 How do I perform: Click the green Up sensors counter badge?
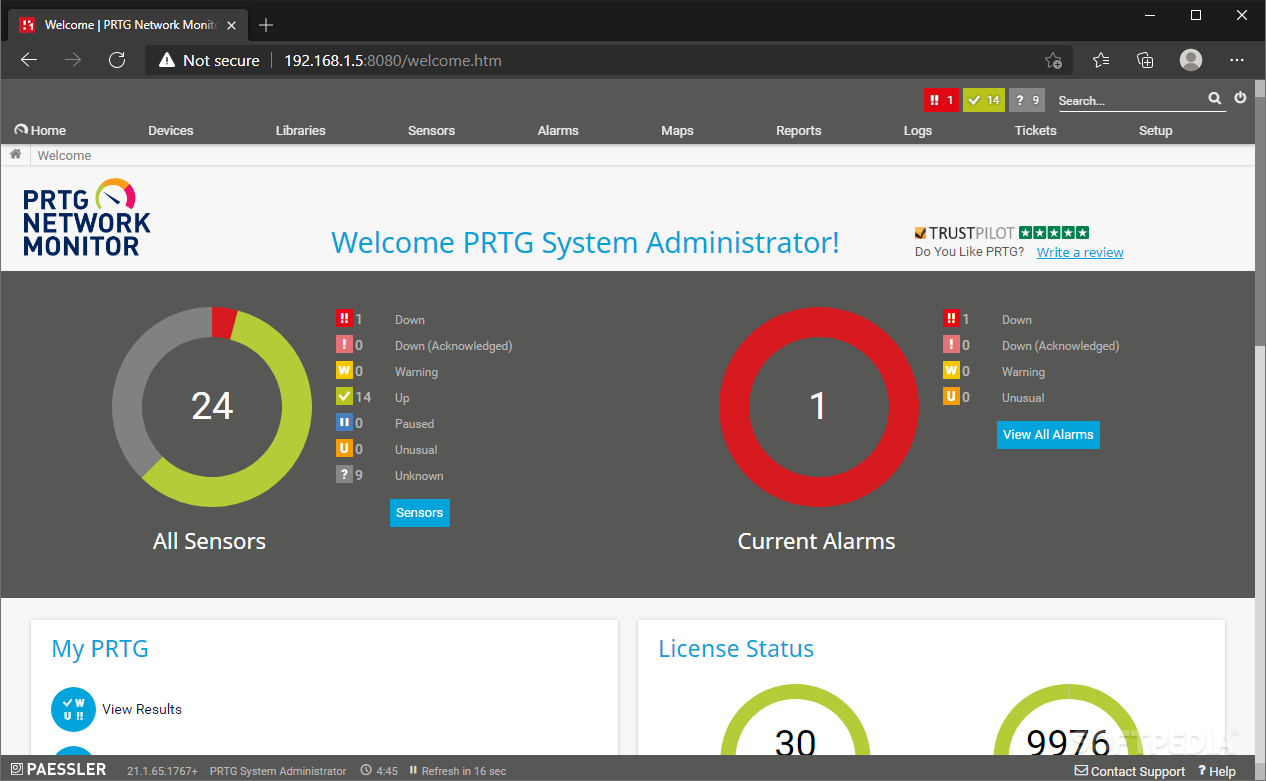point(984,100)
